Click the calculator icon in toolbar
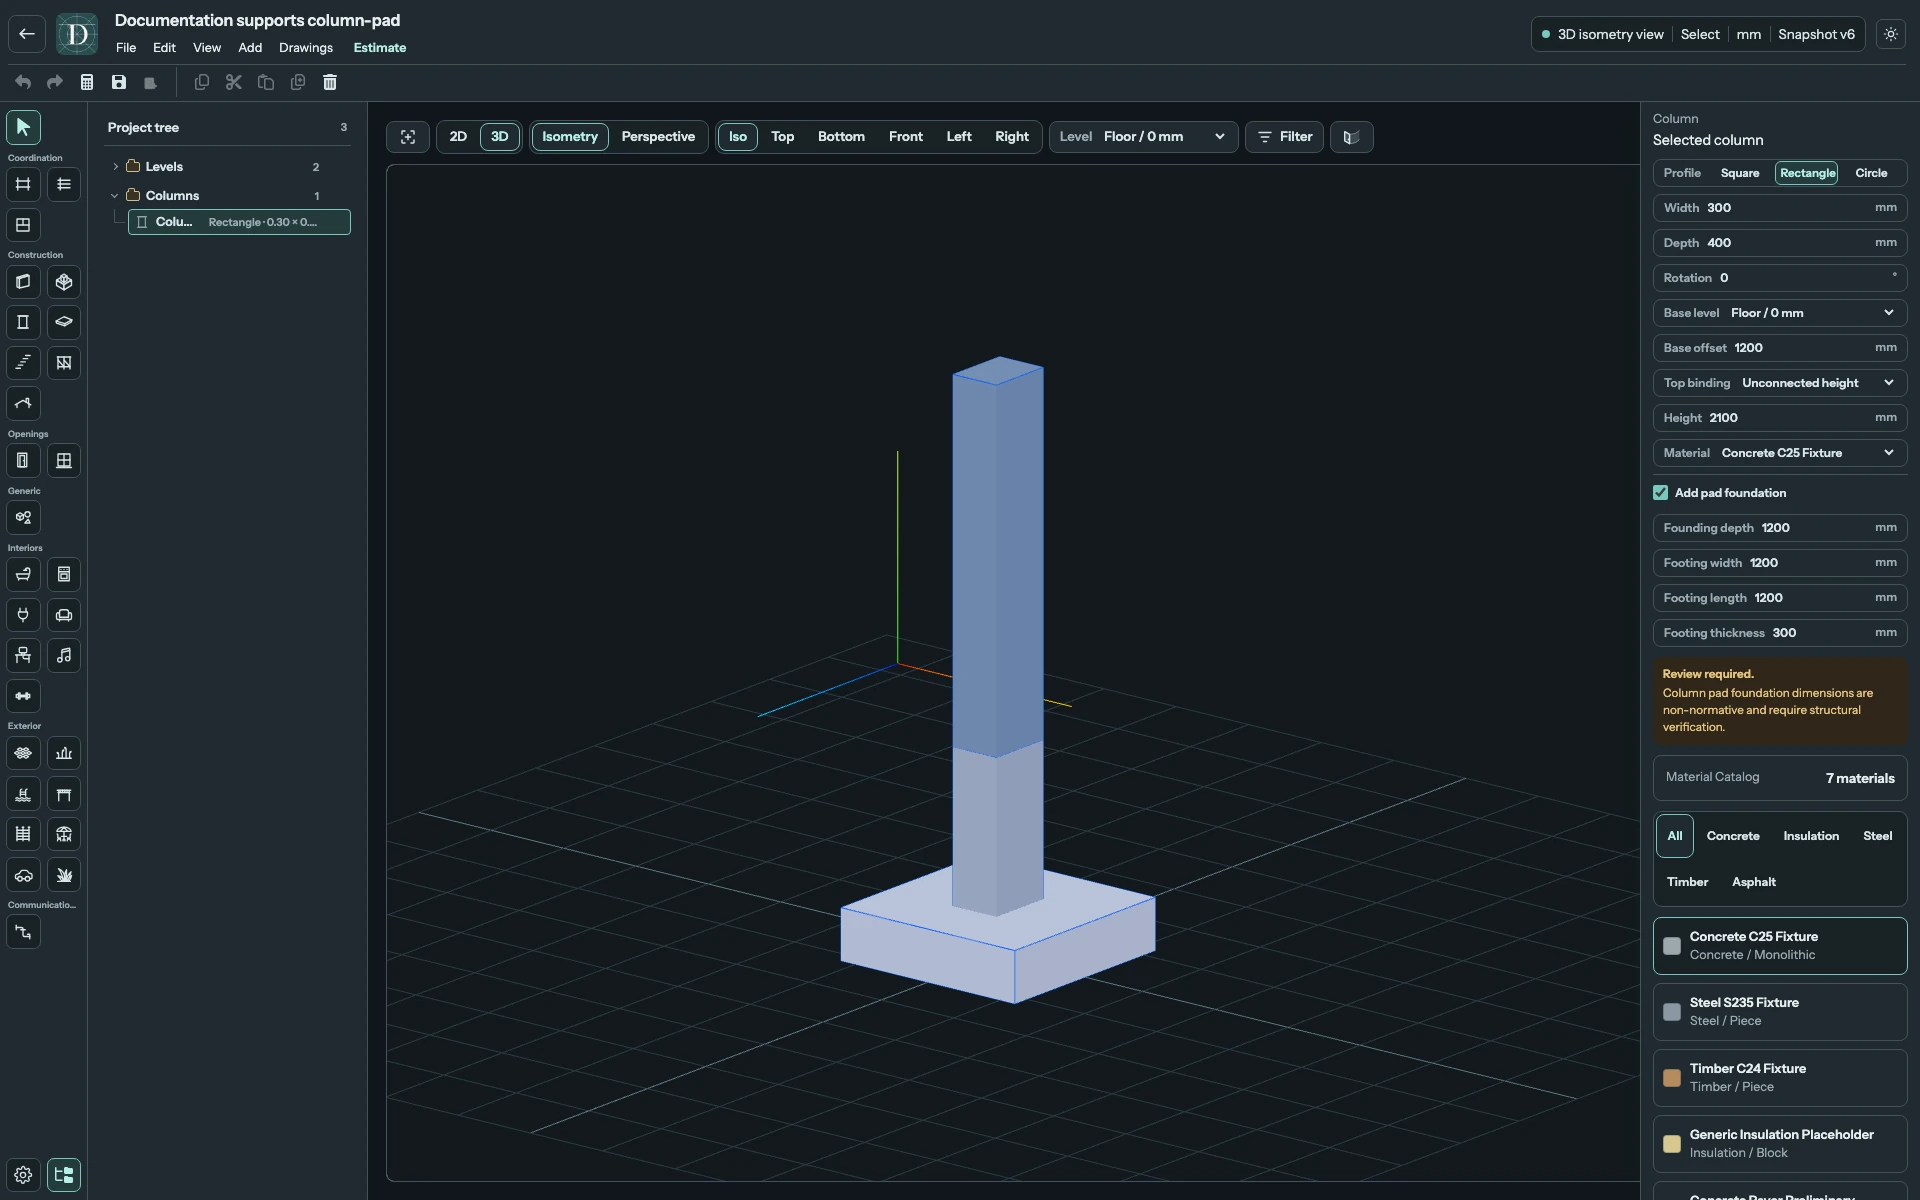Screen dimensions: 1920x1200 (x=87, y=82)
